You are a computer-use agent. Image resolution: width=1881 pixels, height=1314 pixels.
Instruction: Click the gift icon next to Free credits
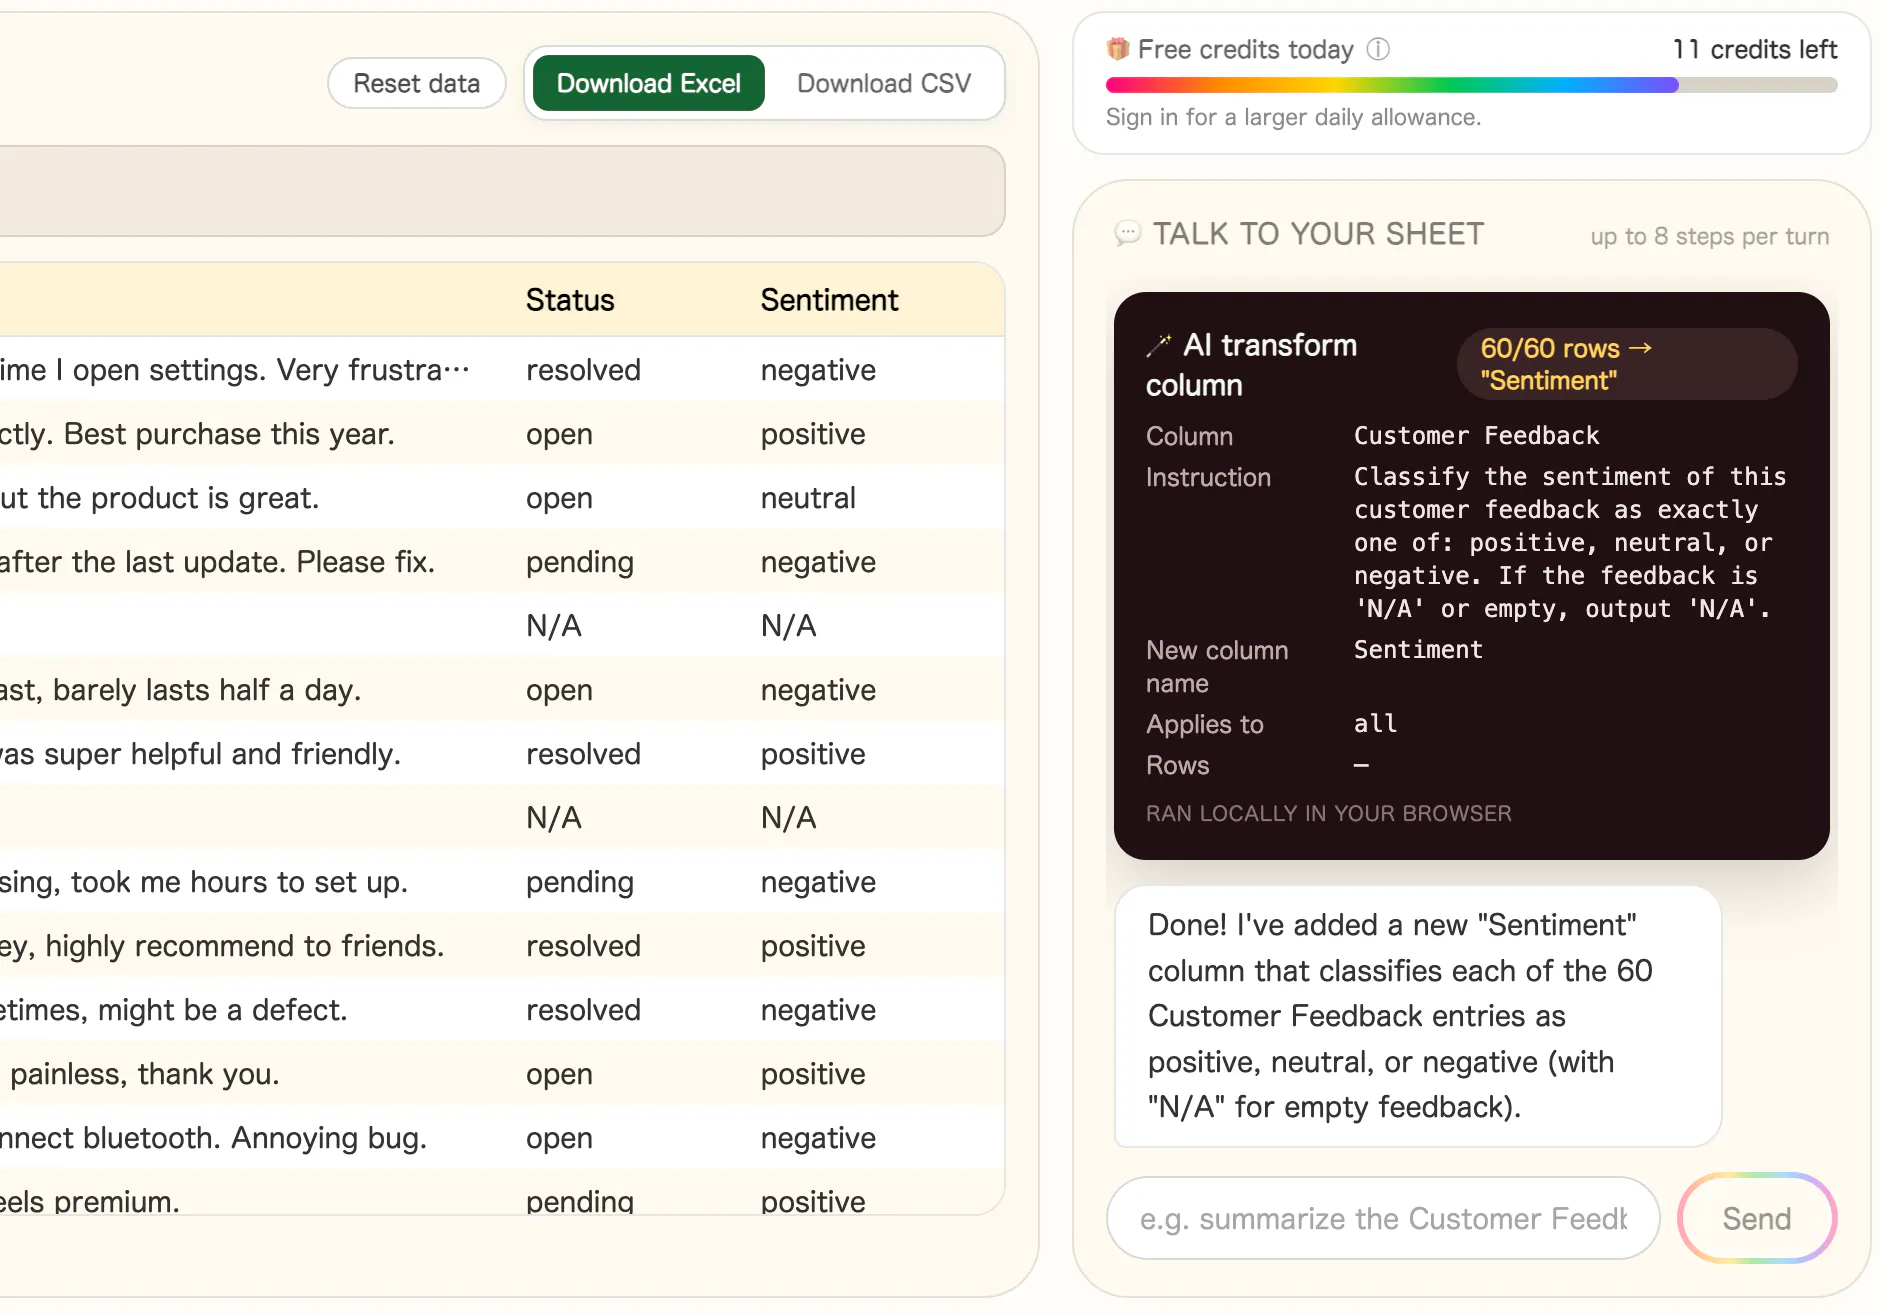[1118, 48]
